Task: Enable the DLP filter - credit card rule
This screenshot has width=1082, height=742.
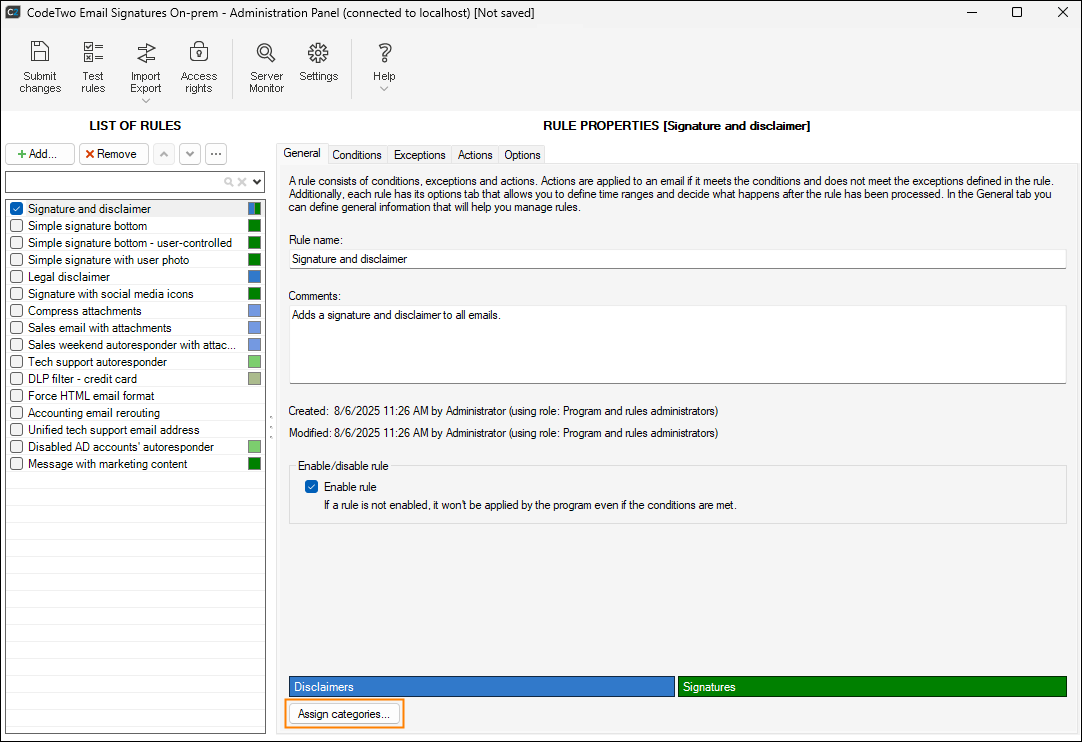Action: (17, 379)
